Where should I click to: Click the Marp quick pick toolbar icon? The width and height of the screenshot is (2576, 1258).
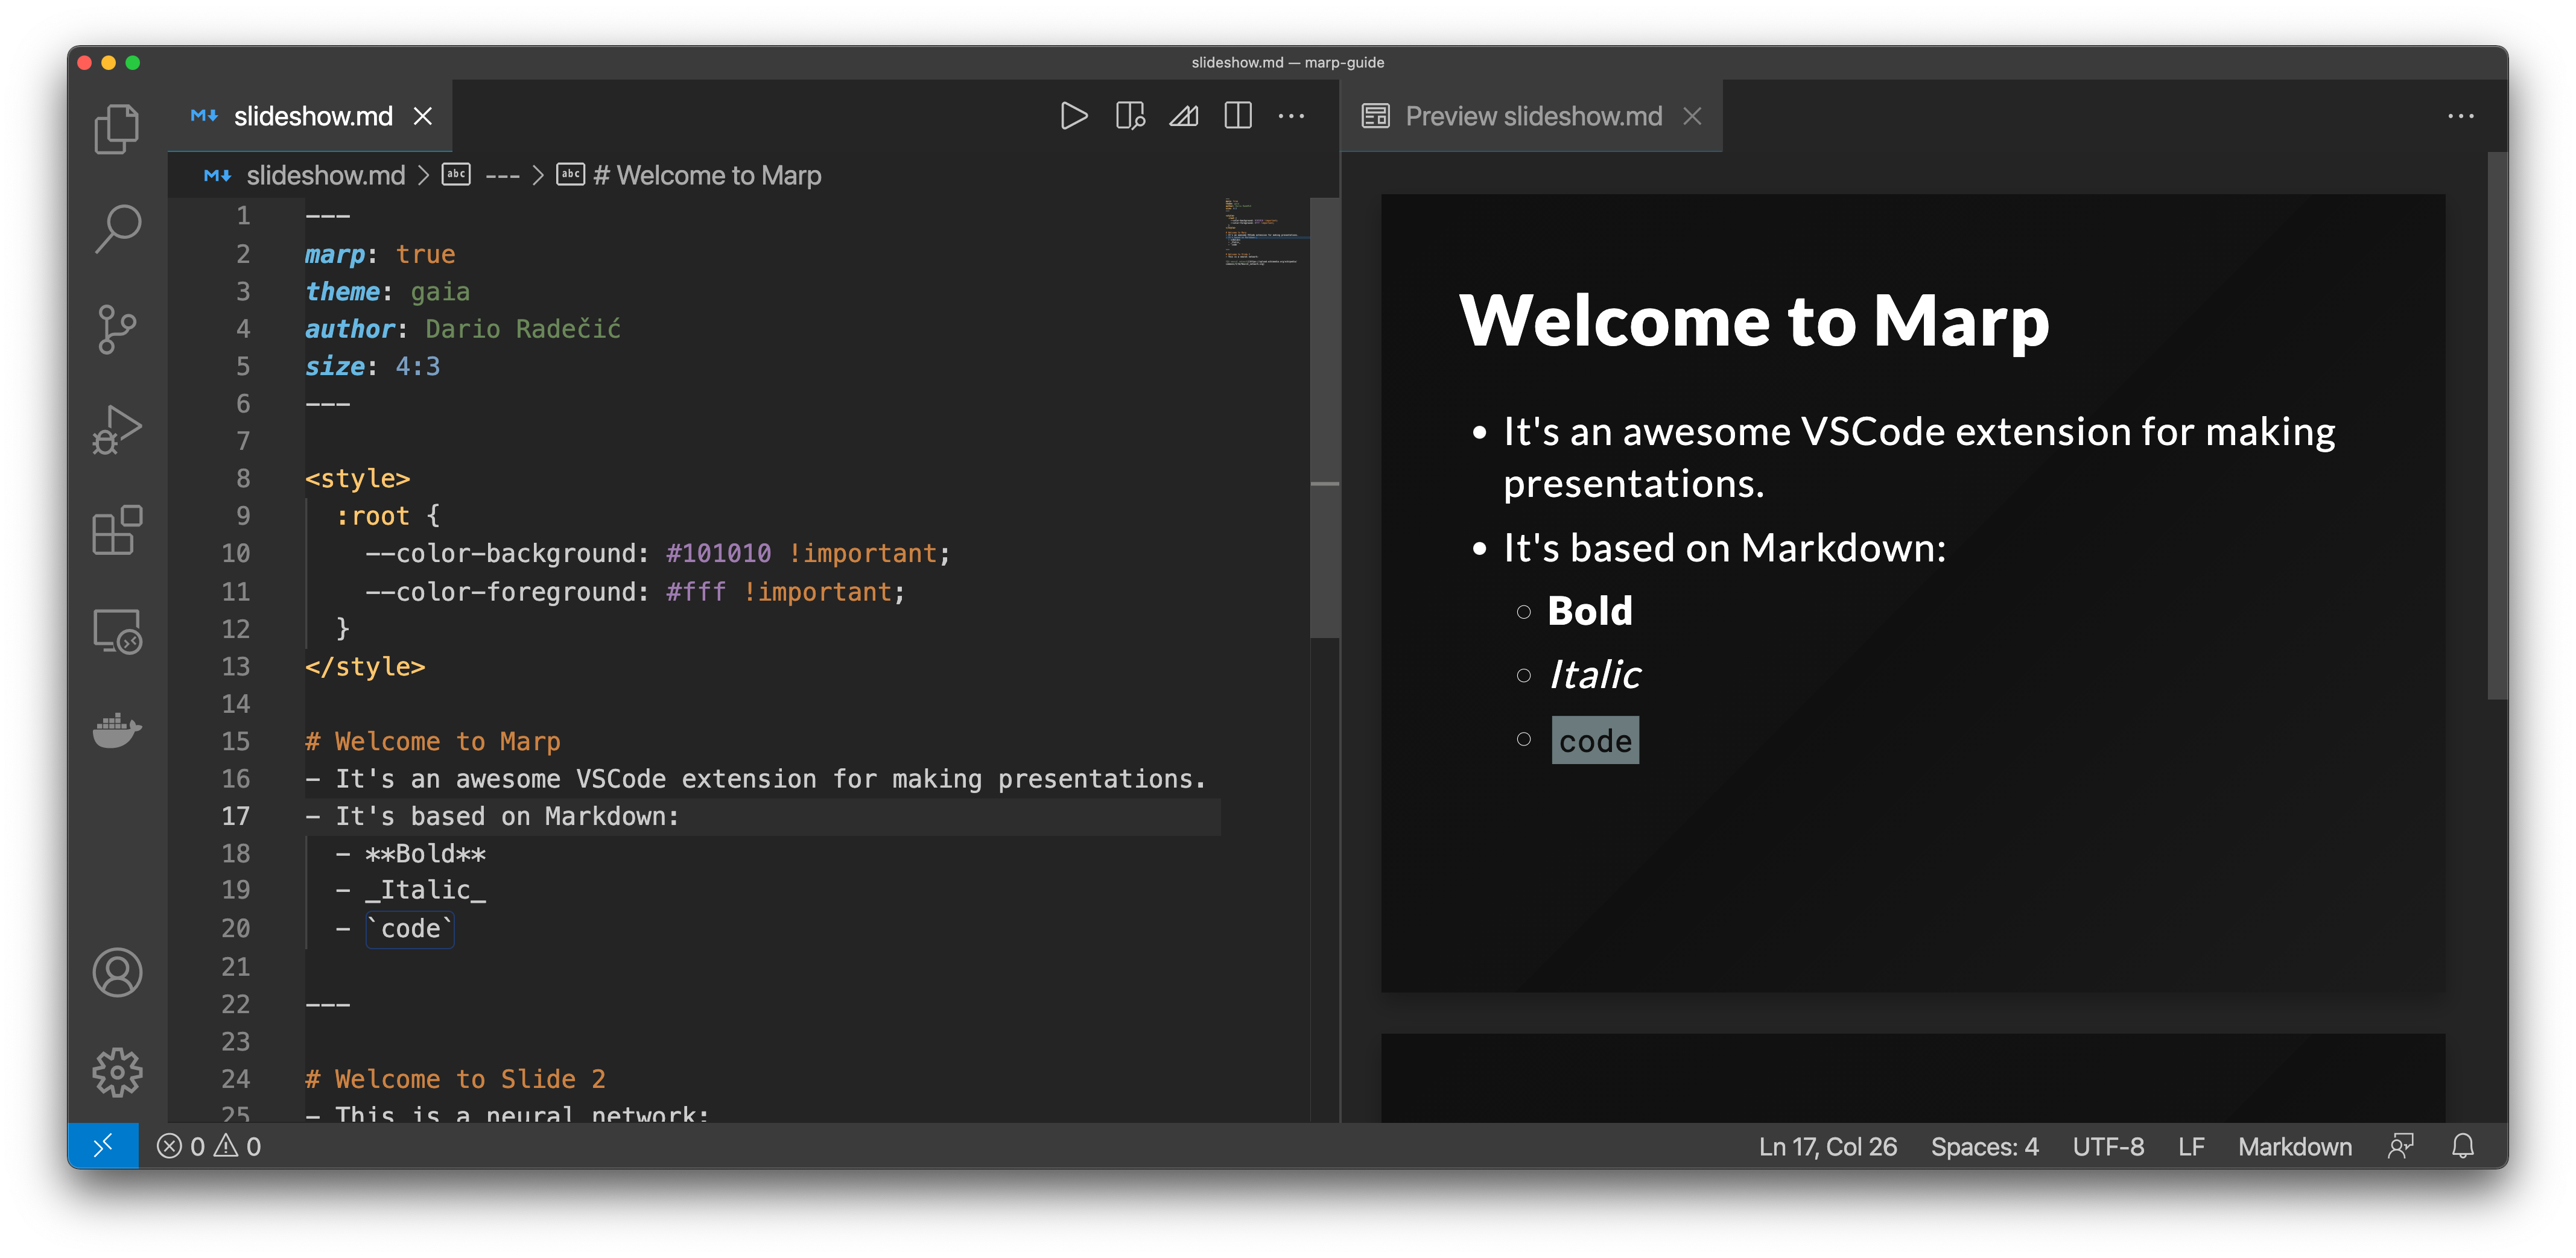[1184, 116]
